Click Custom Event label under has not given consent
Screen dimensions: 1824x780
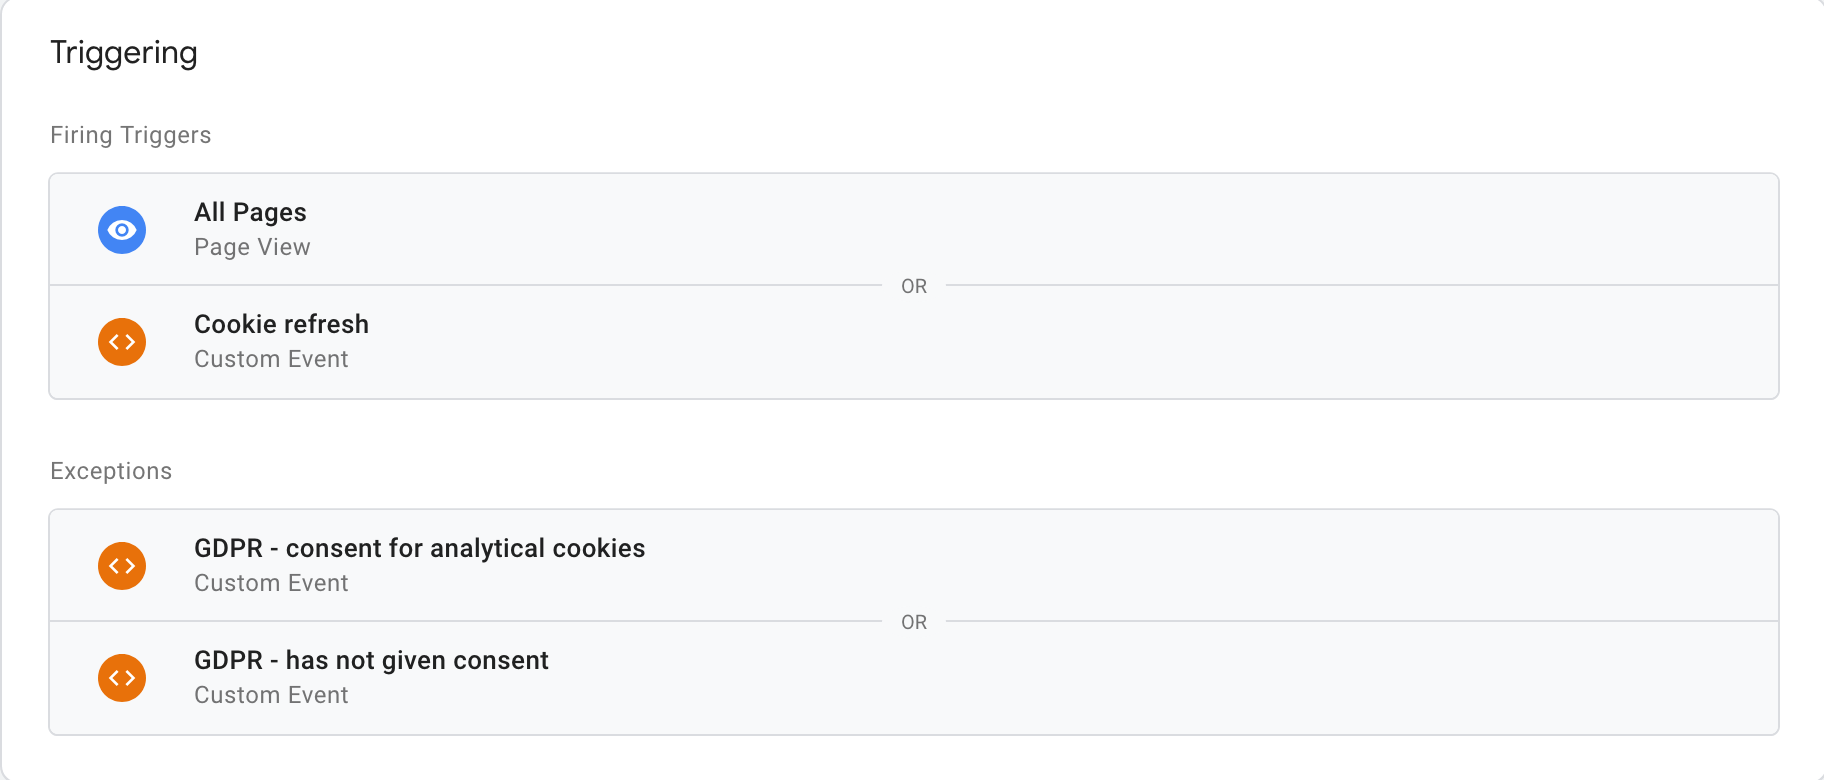tap(271, 695)
